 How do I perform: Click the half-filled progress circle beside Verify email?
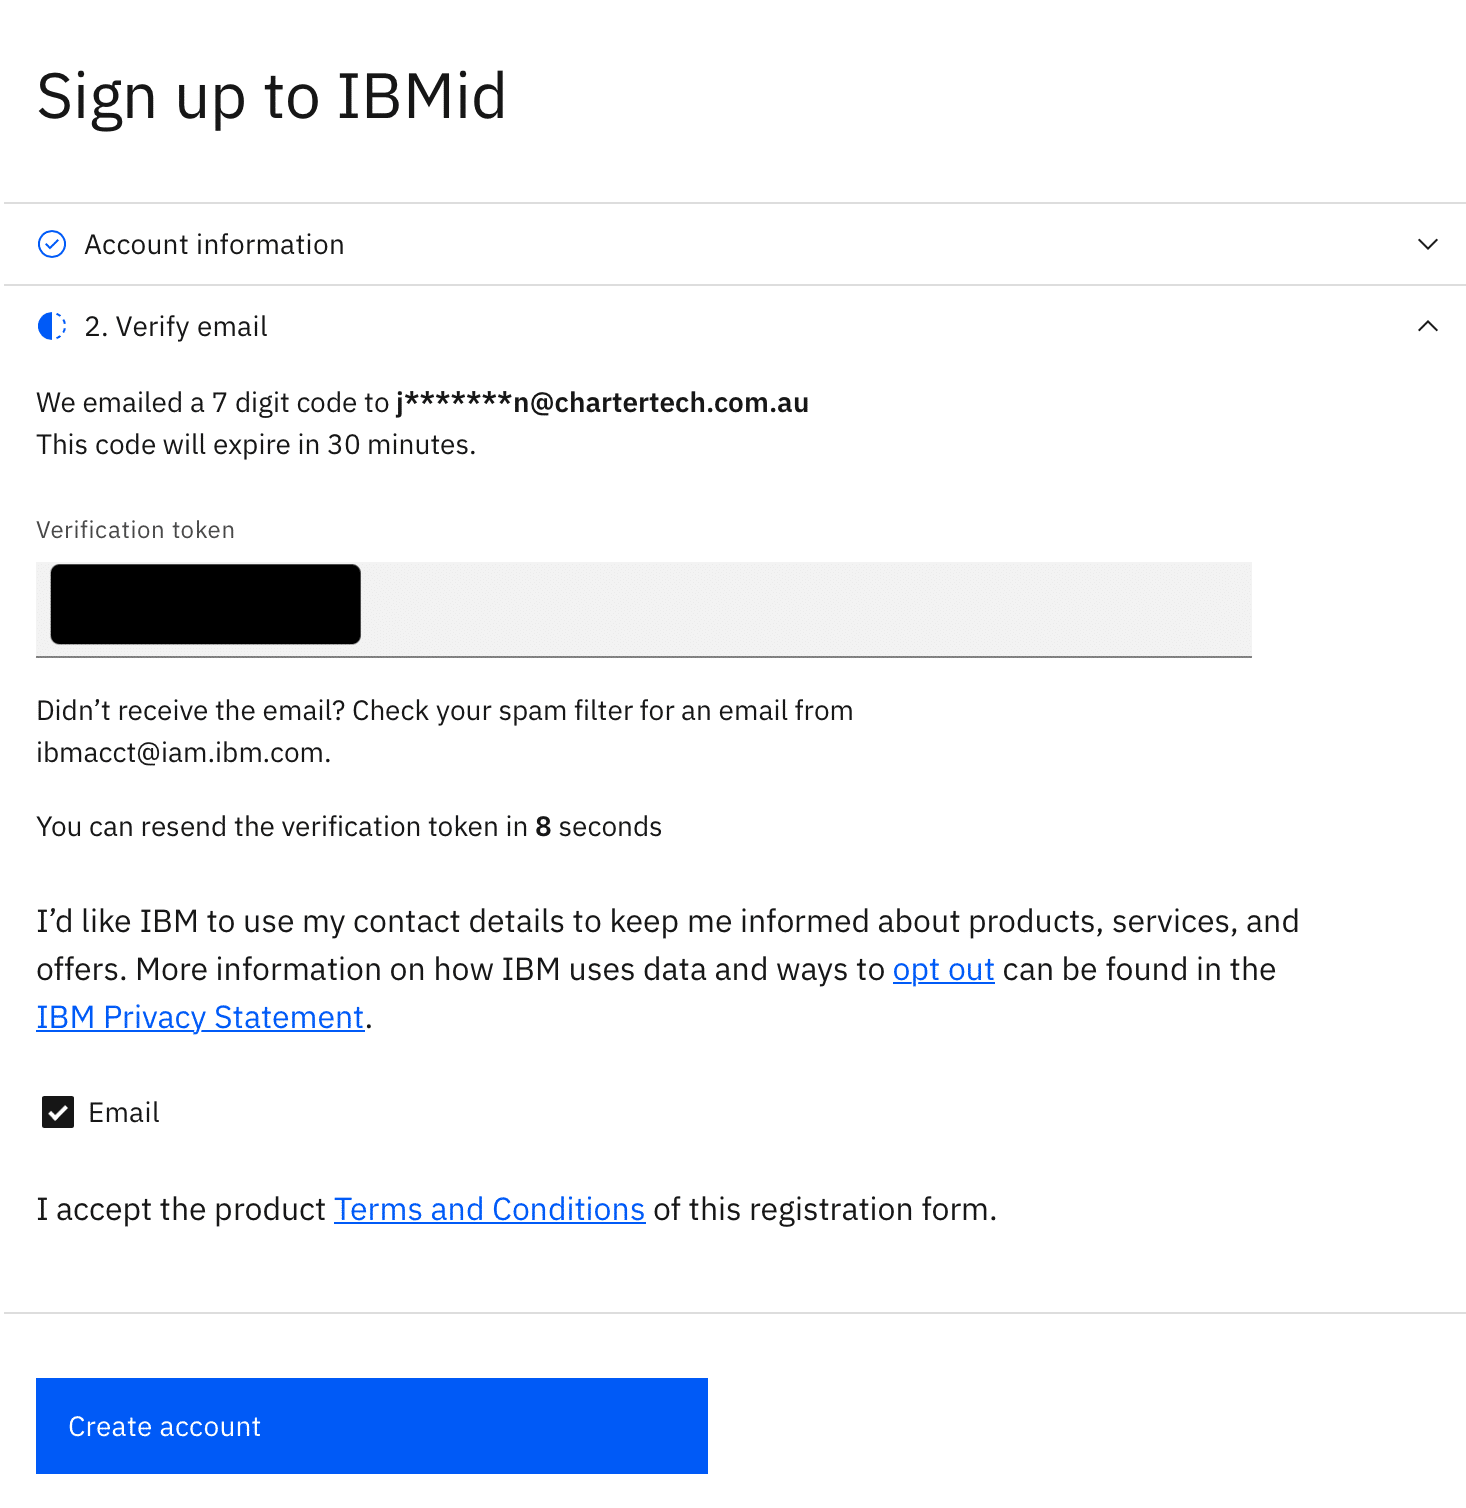click(53, 327)
